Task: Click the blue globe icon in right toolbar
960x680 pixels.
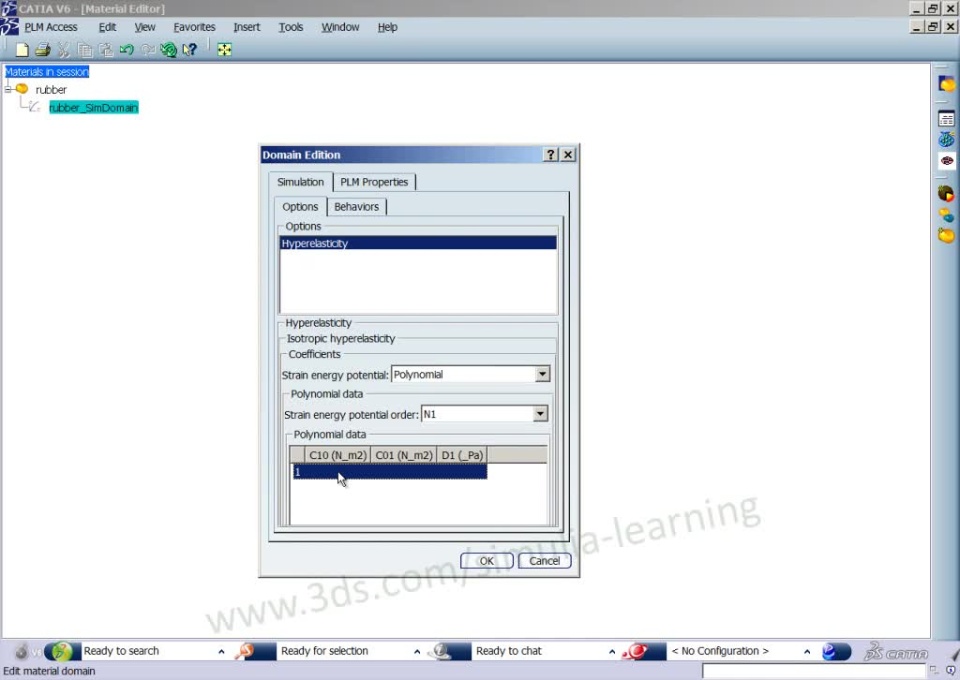Action: coord(947,139)
